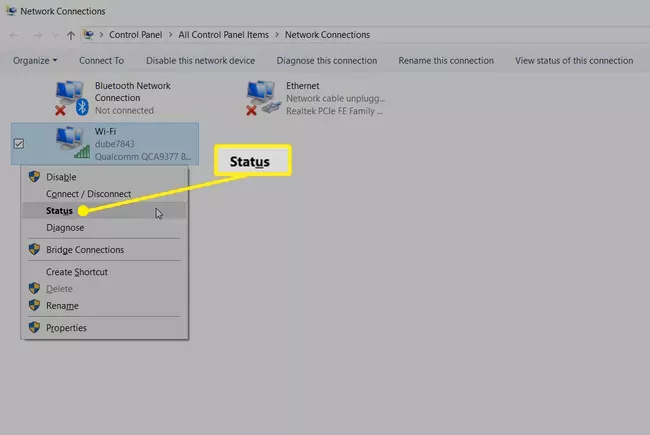This screenshot has width=650, height=435.
Task: Choose Connect / Disconnect in the context menu
Action: pos(104,194)
